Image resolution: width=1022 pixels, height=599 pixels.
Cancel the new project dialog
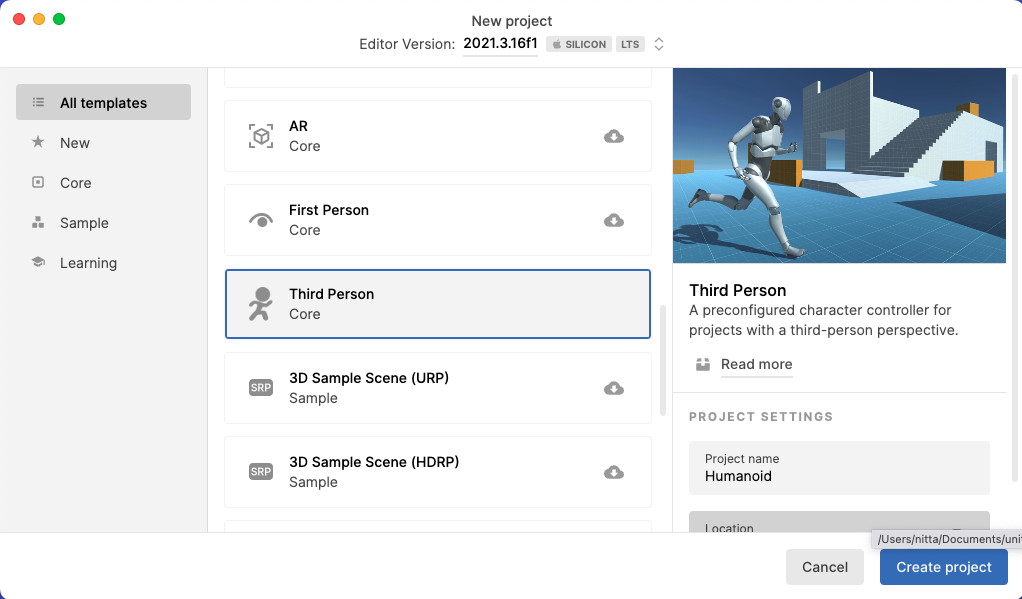[x=825, y=567]
